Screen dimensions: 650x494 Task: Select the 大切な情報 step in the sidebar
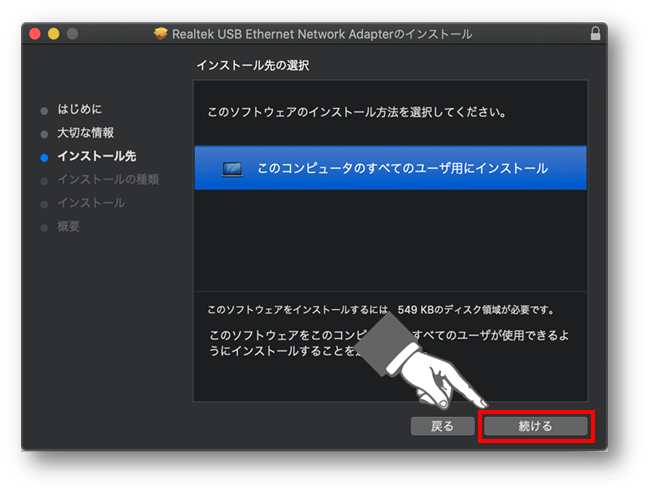(85, 133)
